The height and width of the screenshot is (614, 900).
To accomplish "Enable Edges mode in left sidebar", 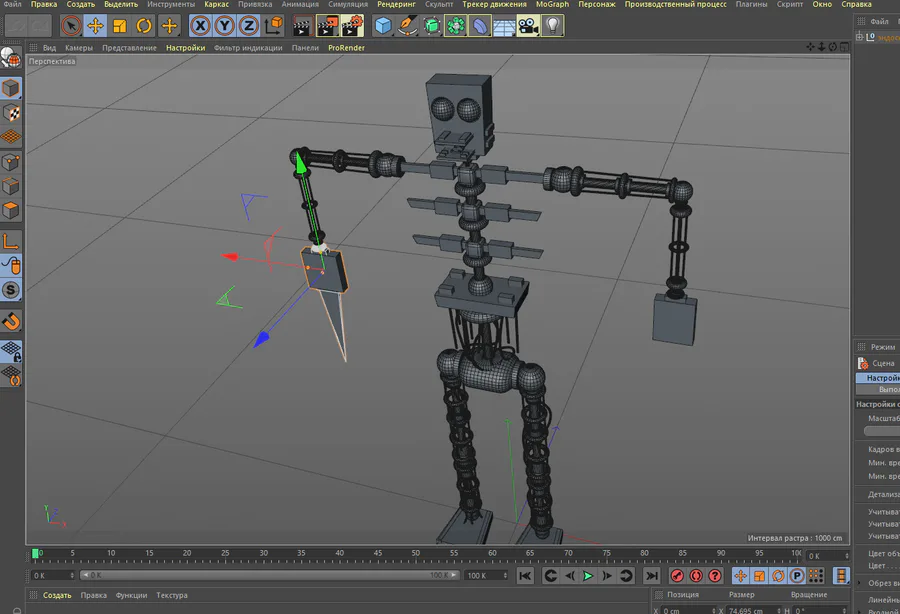I will [x=11, y=186].
